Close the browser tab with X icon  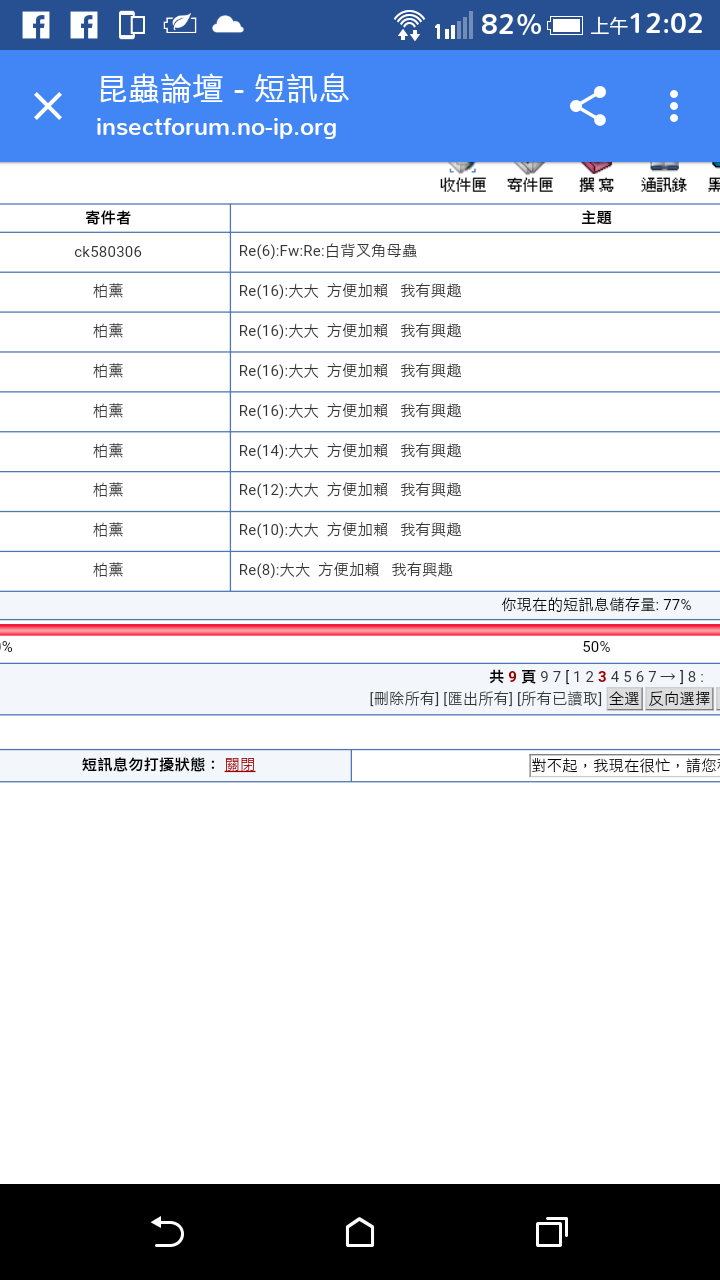(x=48, y=106)
